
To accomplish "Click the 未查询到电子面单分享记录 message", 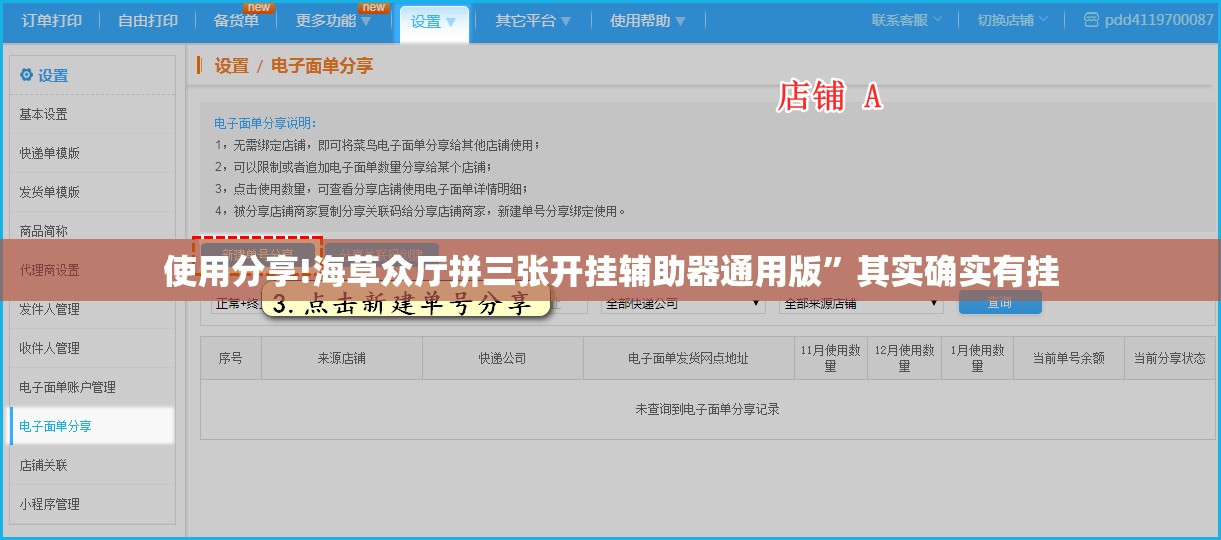I will [708, 409].
